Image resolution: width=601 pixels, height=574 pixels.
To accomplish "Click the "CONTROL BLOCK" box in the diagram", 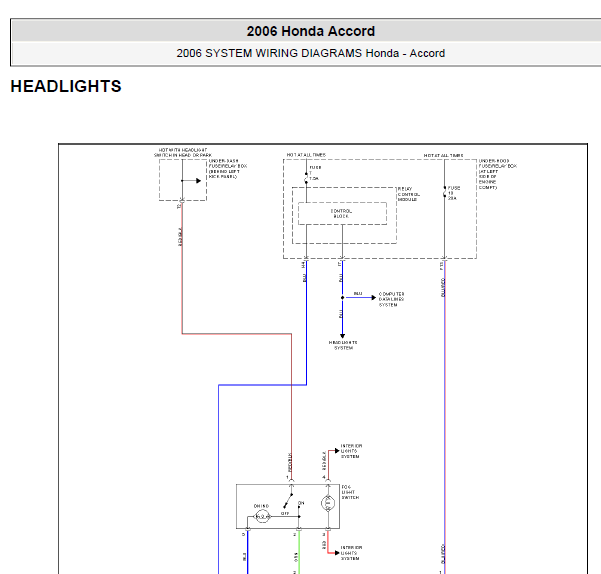I will [x=342, y=213].
